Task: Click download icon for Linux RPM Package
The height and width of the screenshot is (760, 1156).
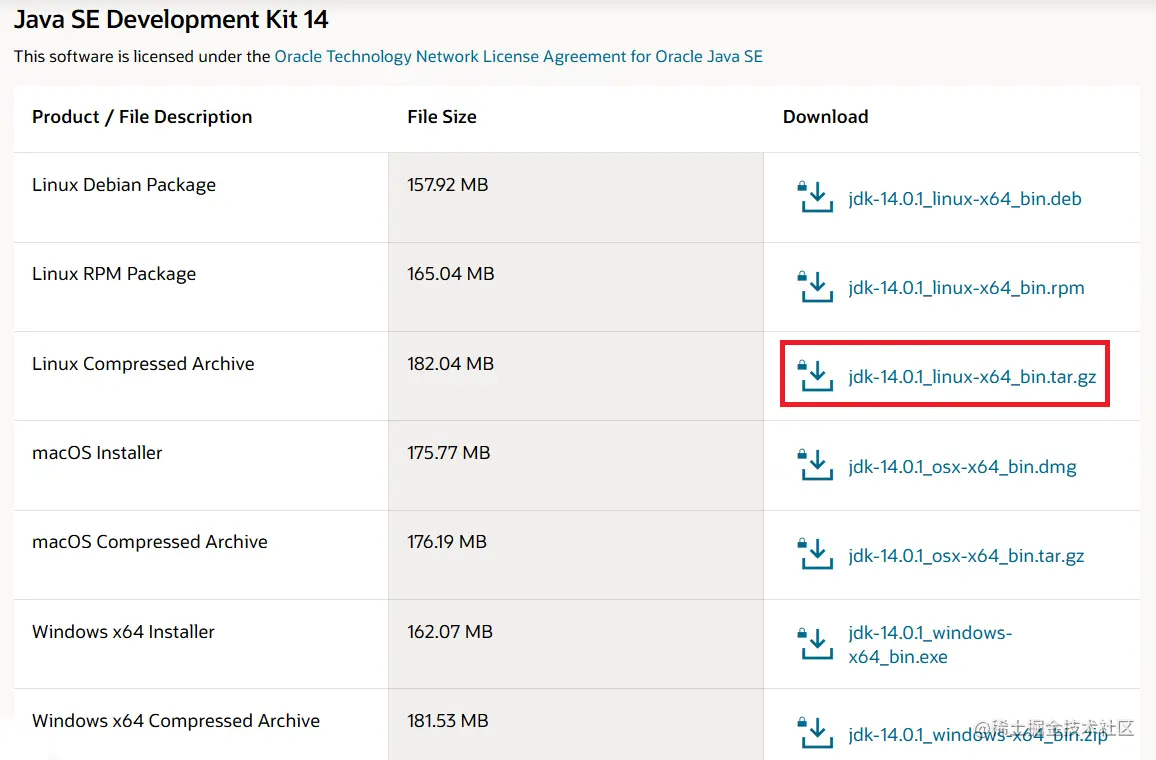Action: point(815,286)
